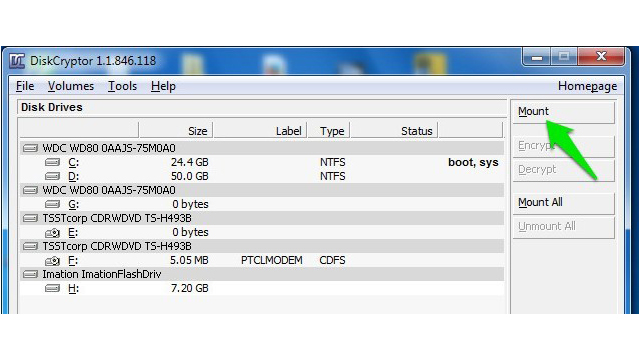The width and height of the screenshot is (640, 360).
Task: Click the G: drive volume icon
Action: 52,204
